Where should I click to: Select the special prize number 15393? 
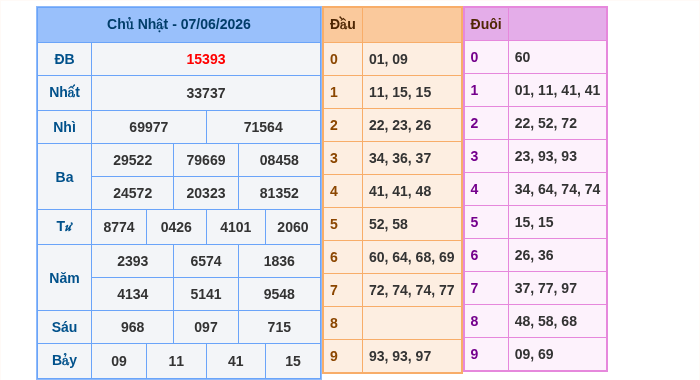click(x=206, y=59)
